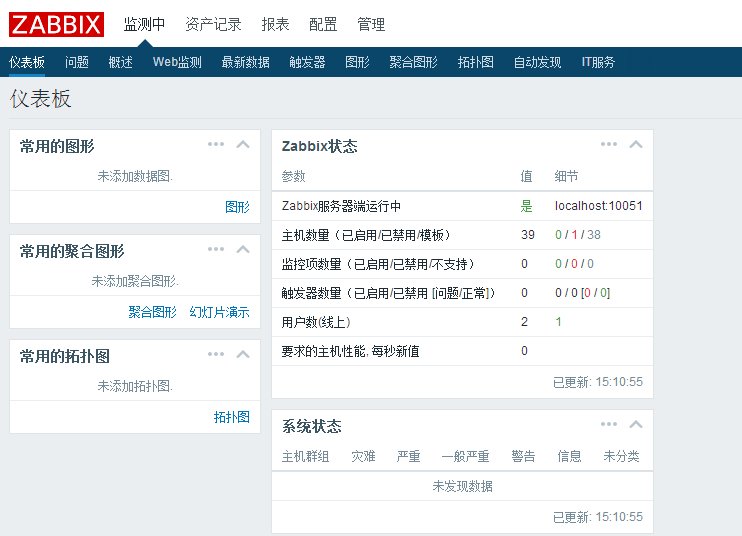Image resolution: width=742 pixels, height=536 pixels.
Task: Click the 参数 column header in the Zabbix状态 widget
Action: pos(293,176)
